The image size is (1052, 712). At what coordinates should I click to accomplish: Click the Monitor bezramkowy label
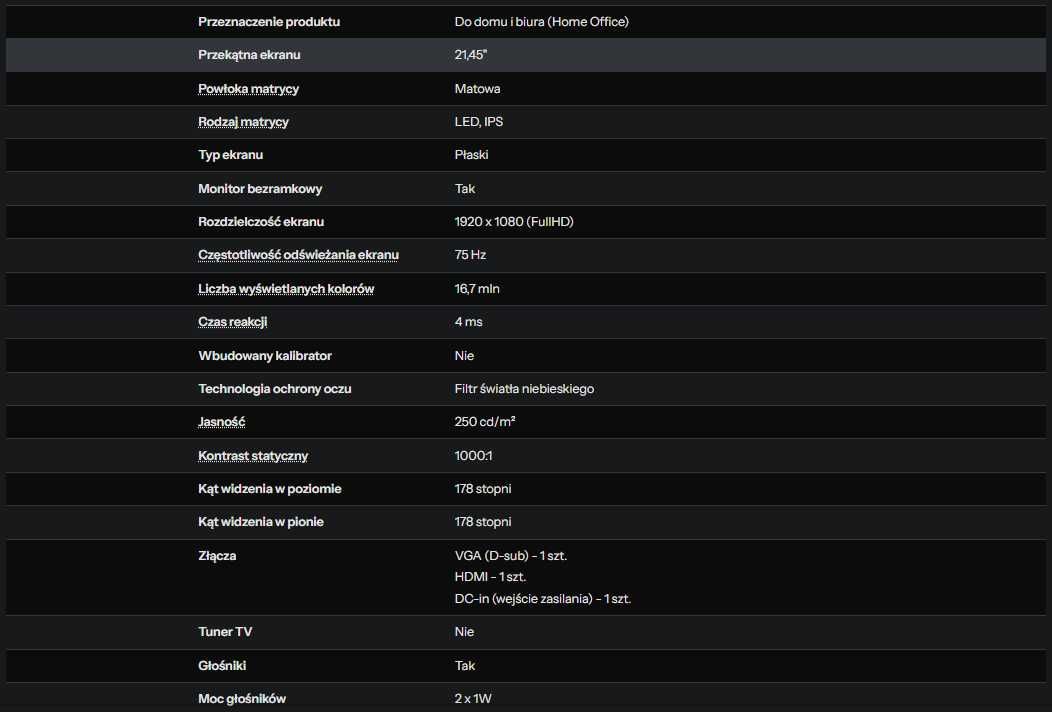click(260, 189)
